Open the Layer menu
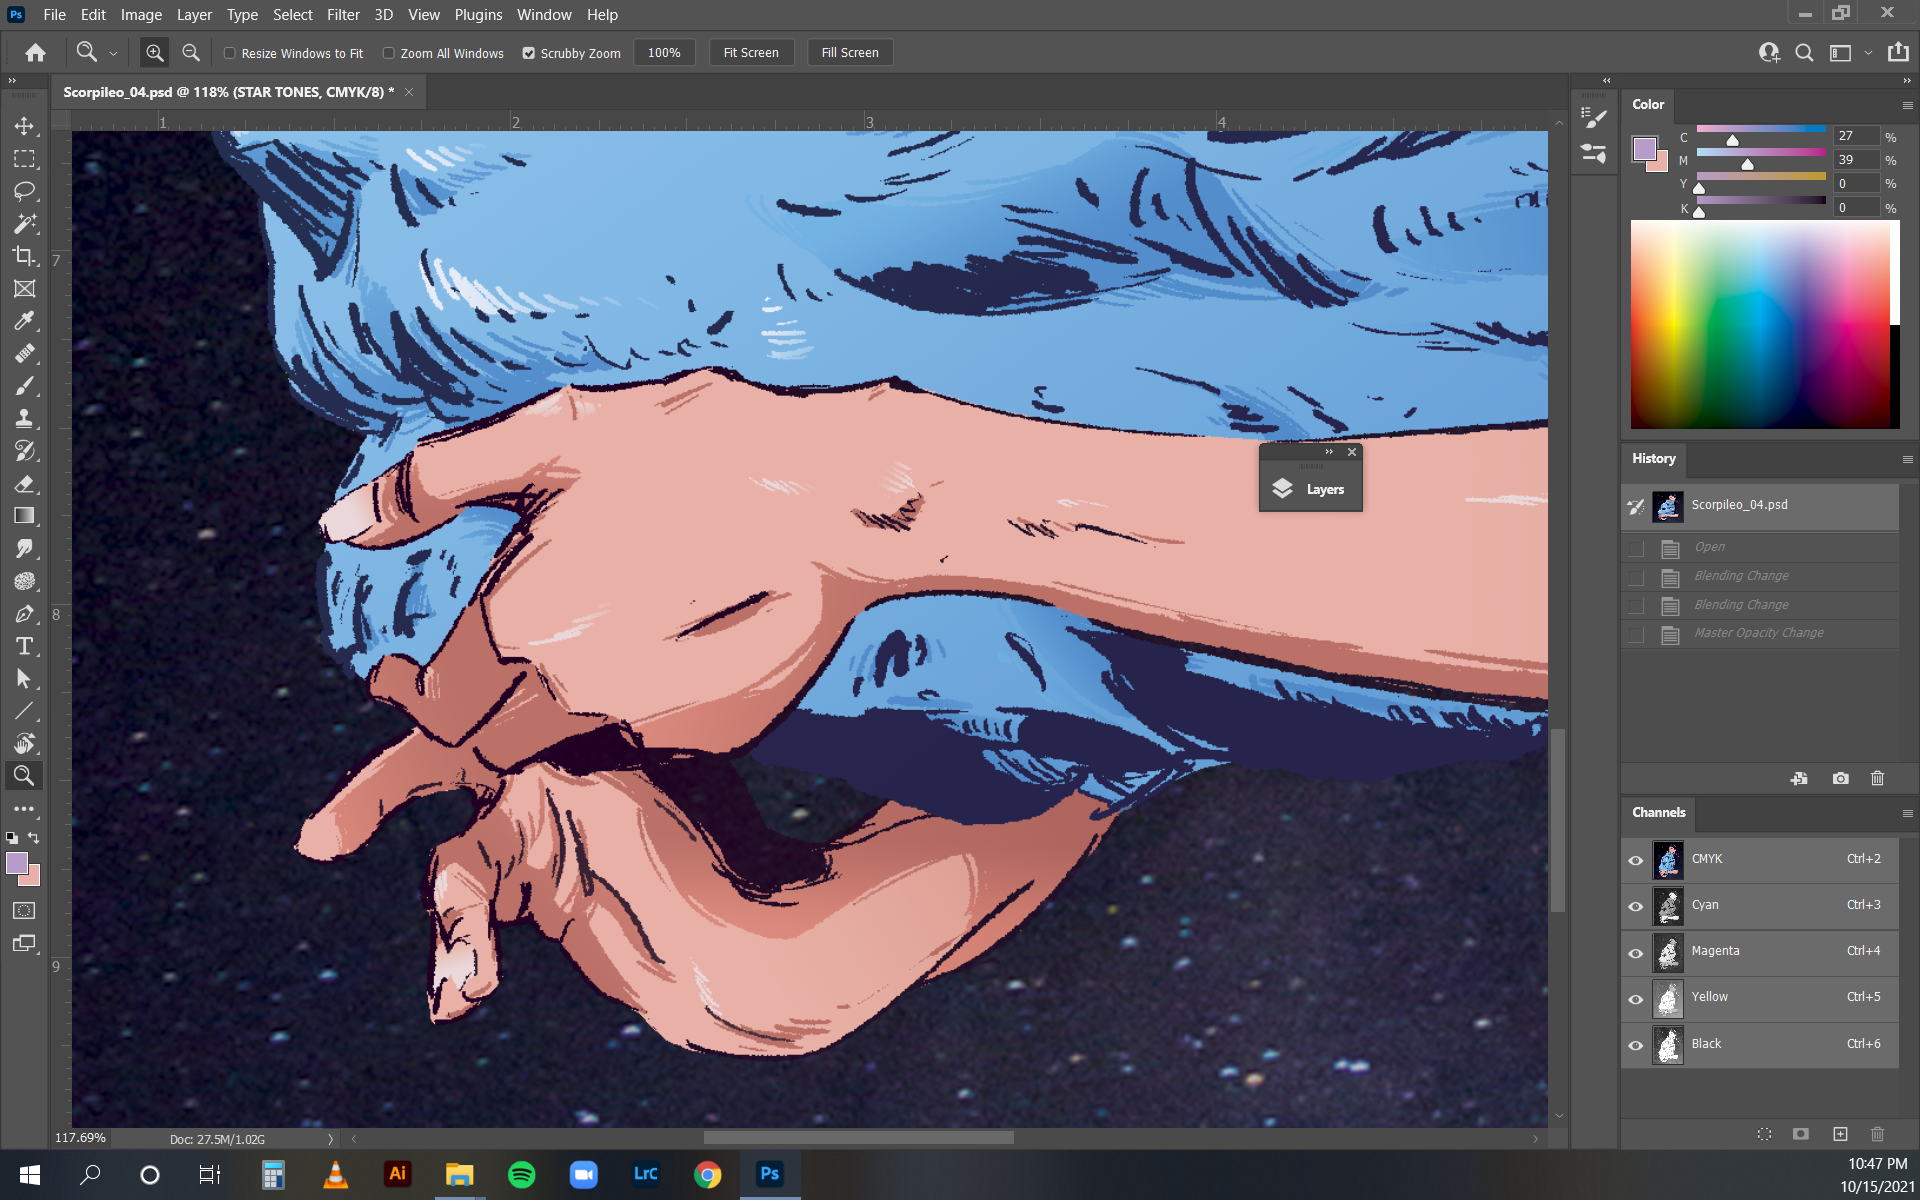The image size is (1920, 1200). [194, 14]
